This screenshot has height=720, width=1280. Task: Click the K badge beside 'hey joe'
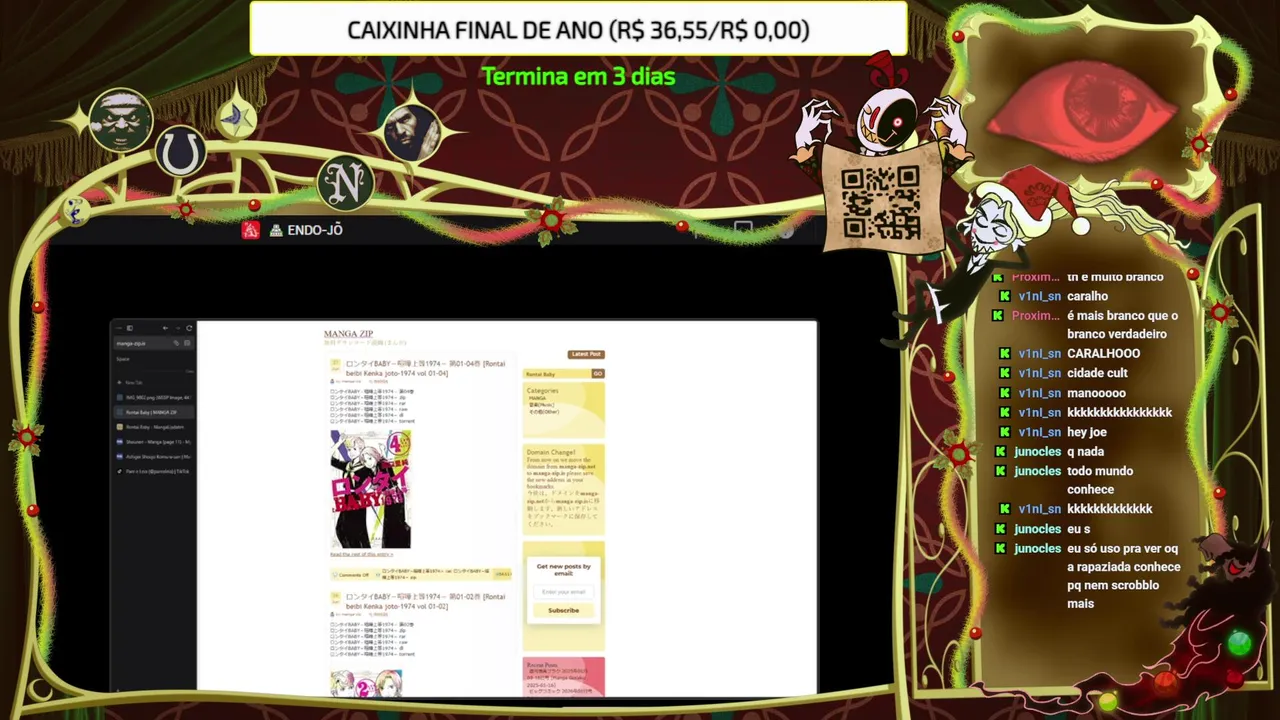(x=1004, y=432)
